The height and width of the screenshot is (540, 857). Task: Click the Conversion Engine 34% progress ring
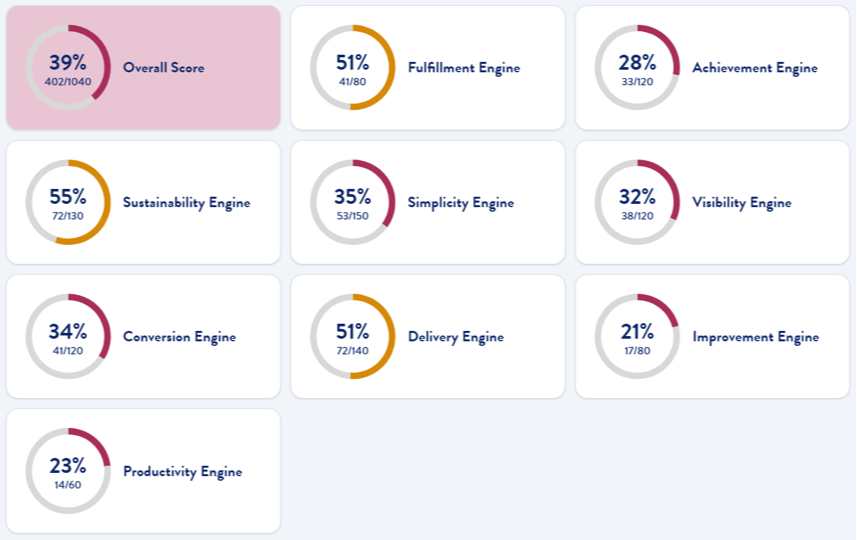[x=68, y=336]
